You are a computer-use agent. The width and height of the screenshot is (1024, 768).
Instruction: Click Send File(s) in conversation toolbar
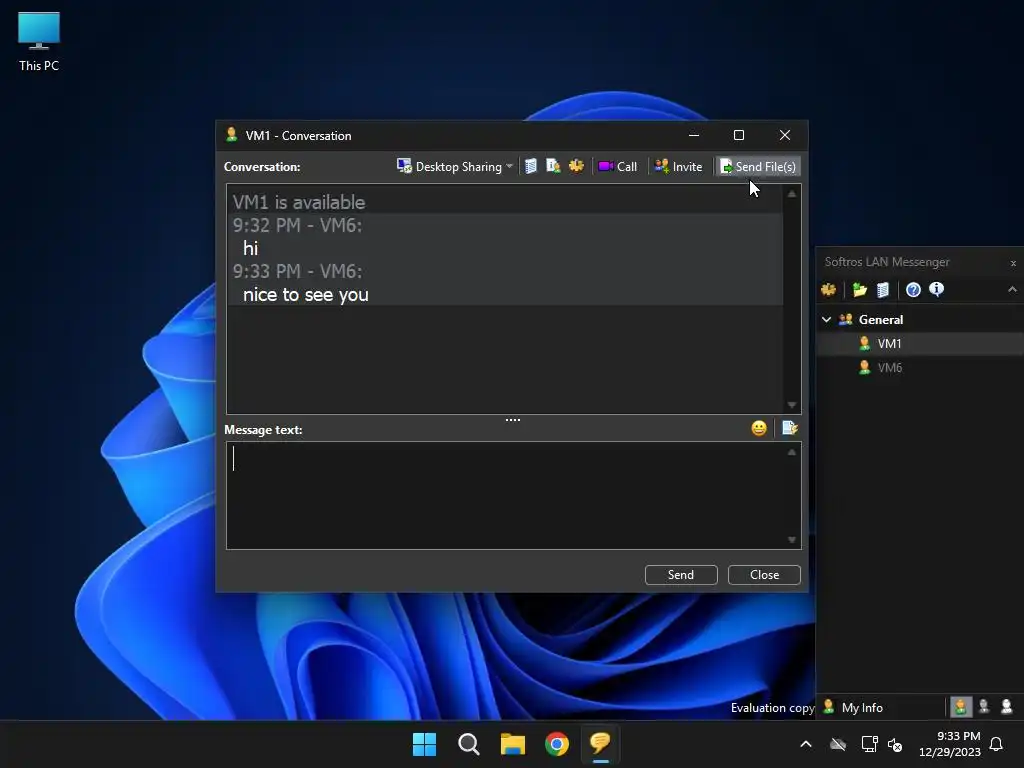click(758, 167)
